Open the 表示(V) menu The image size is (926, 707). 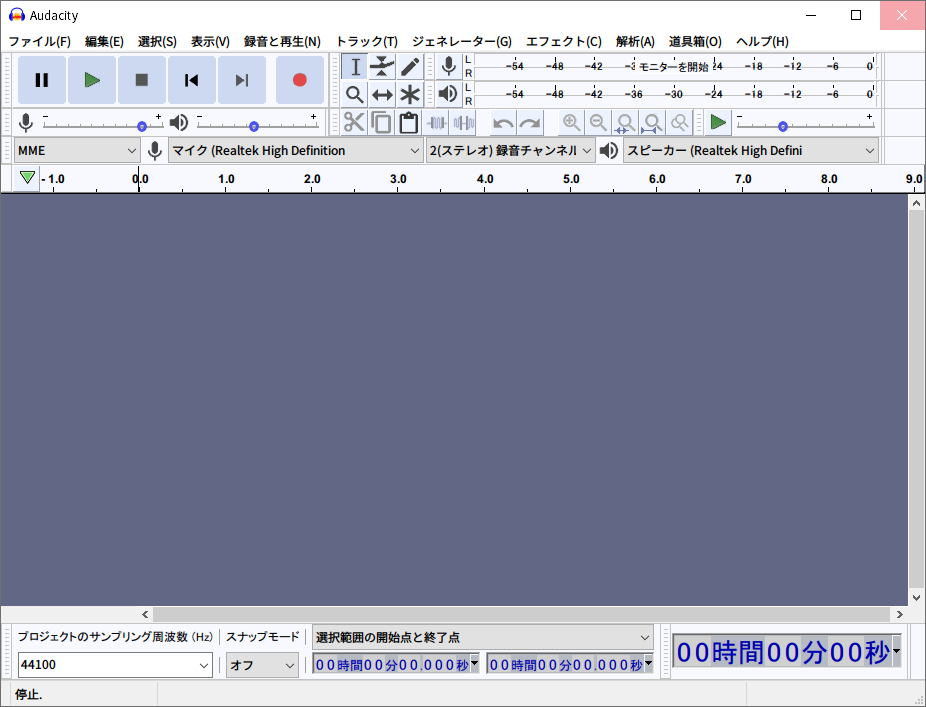tap(210, 41)
